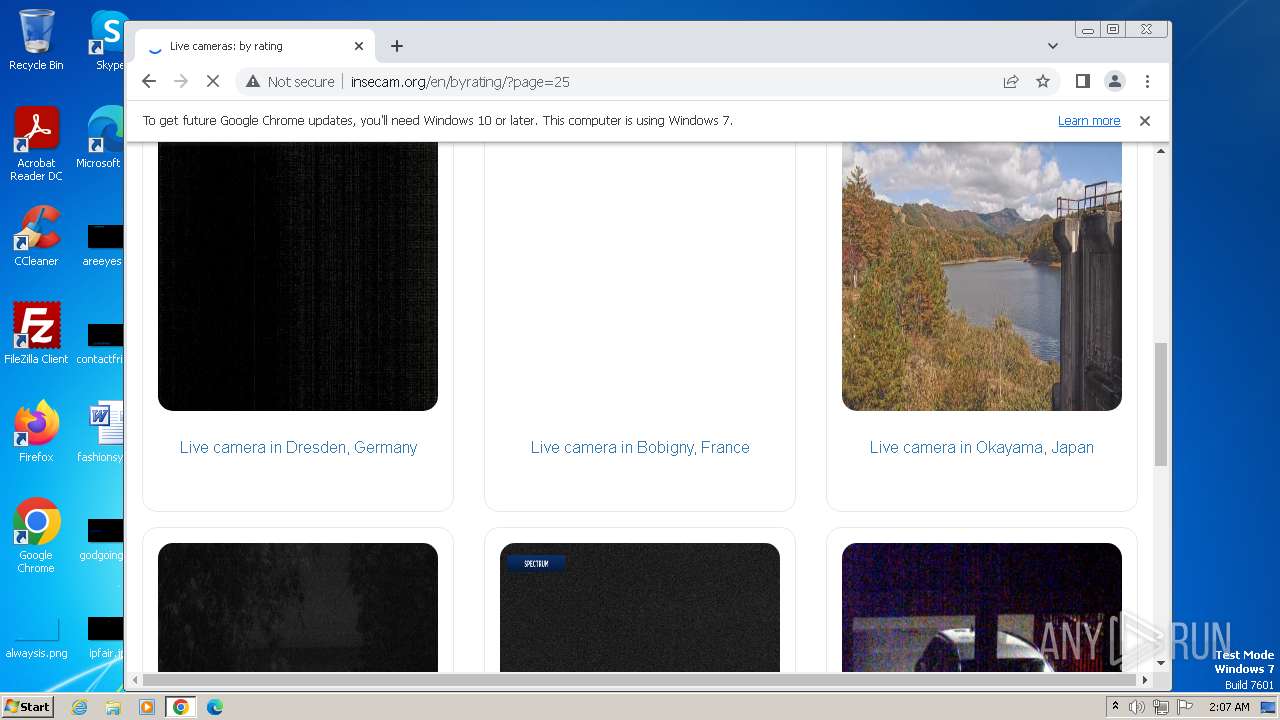Image resolution: width=1280 pixels, height=720 pixels.
Task: Click the address bar URL
Action: point(460,82)
